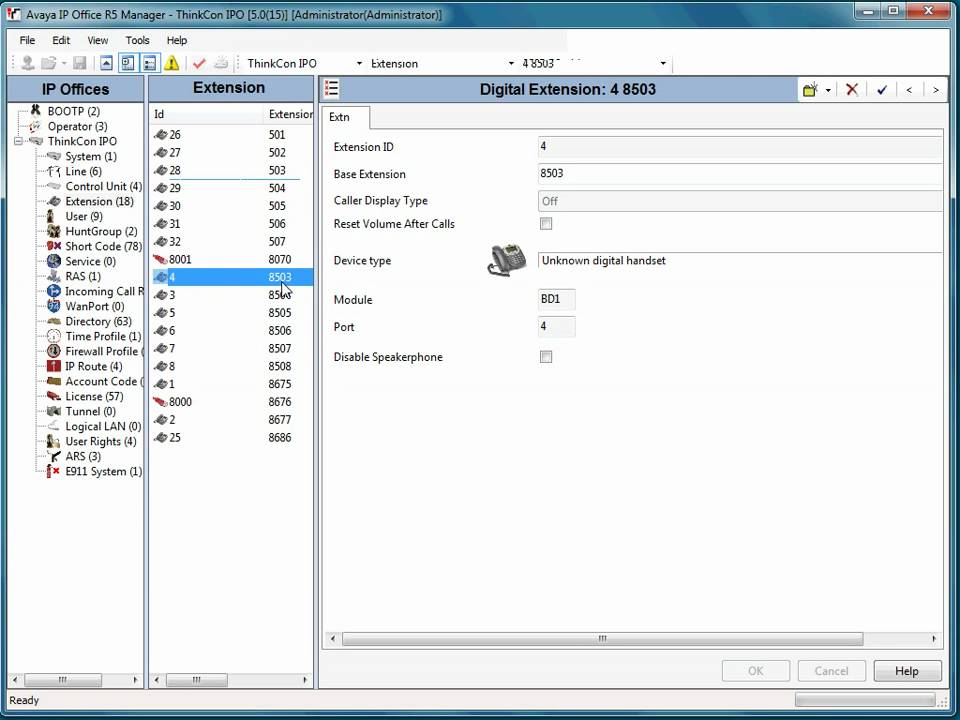960x720 pixels.
Task: Open the Edit menu
Action: click(x=61, y=40)
